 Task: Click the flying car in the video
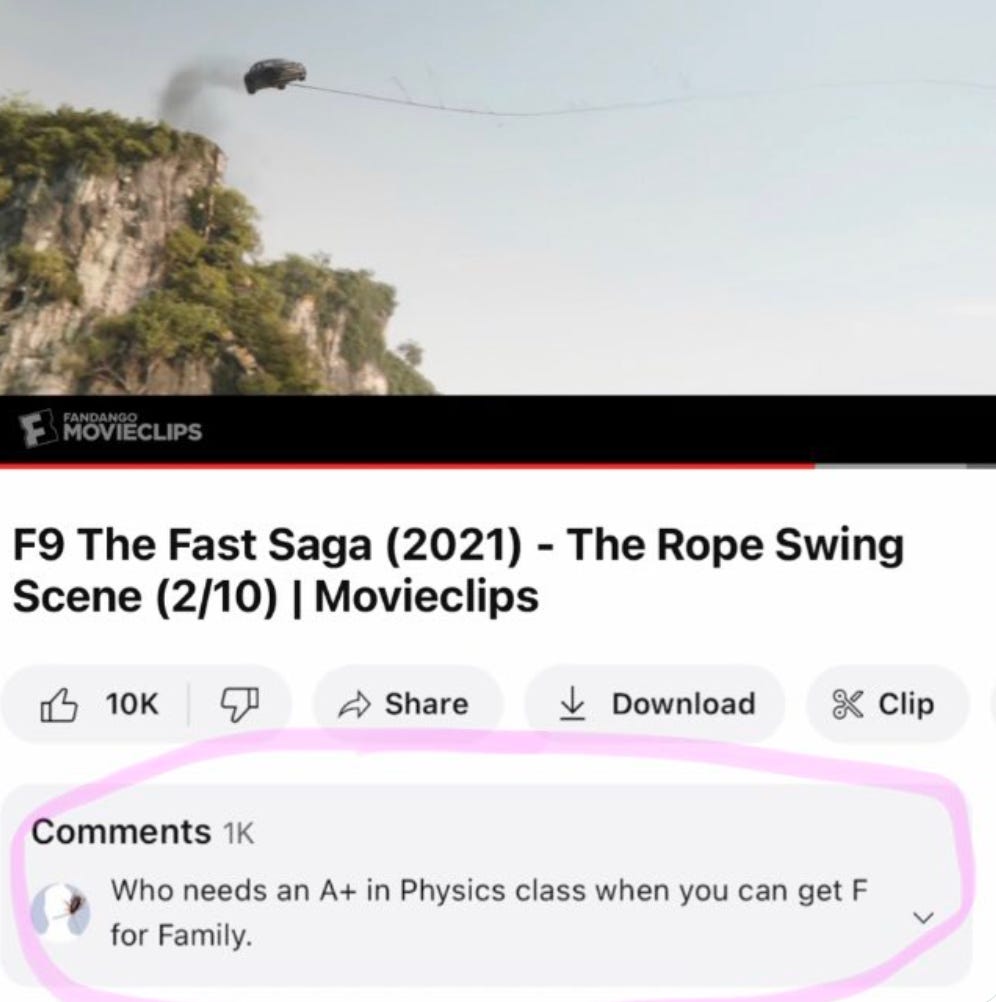[275, 75]
